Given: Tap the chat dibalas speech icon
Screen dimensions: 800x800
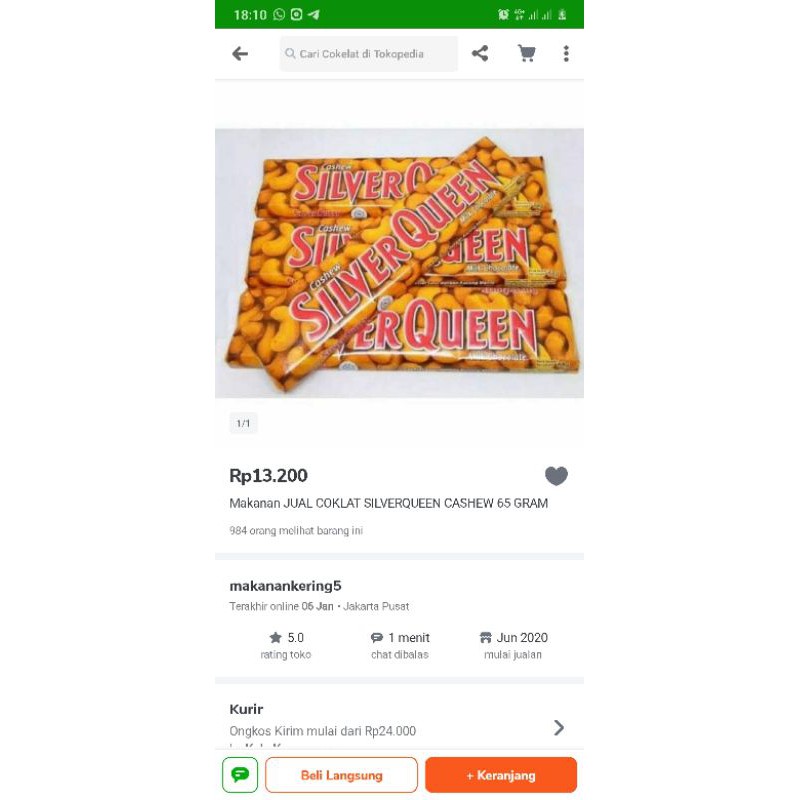Looking at the screenshot, I should click(x=377, y=638).
